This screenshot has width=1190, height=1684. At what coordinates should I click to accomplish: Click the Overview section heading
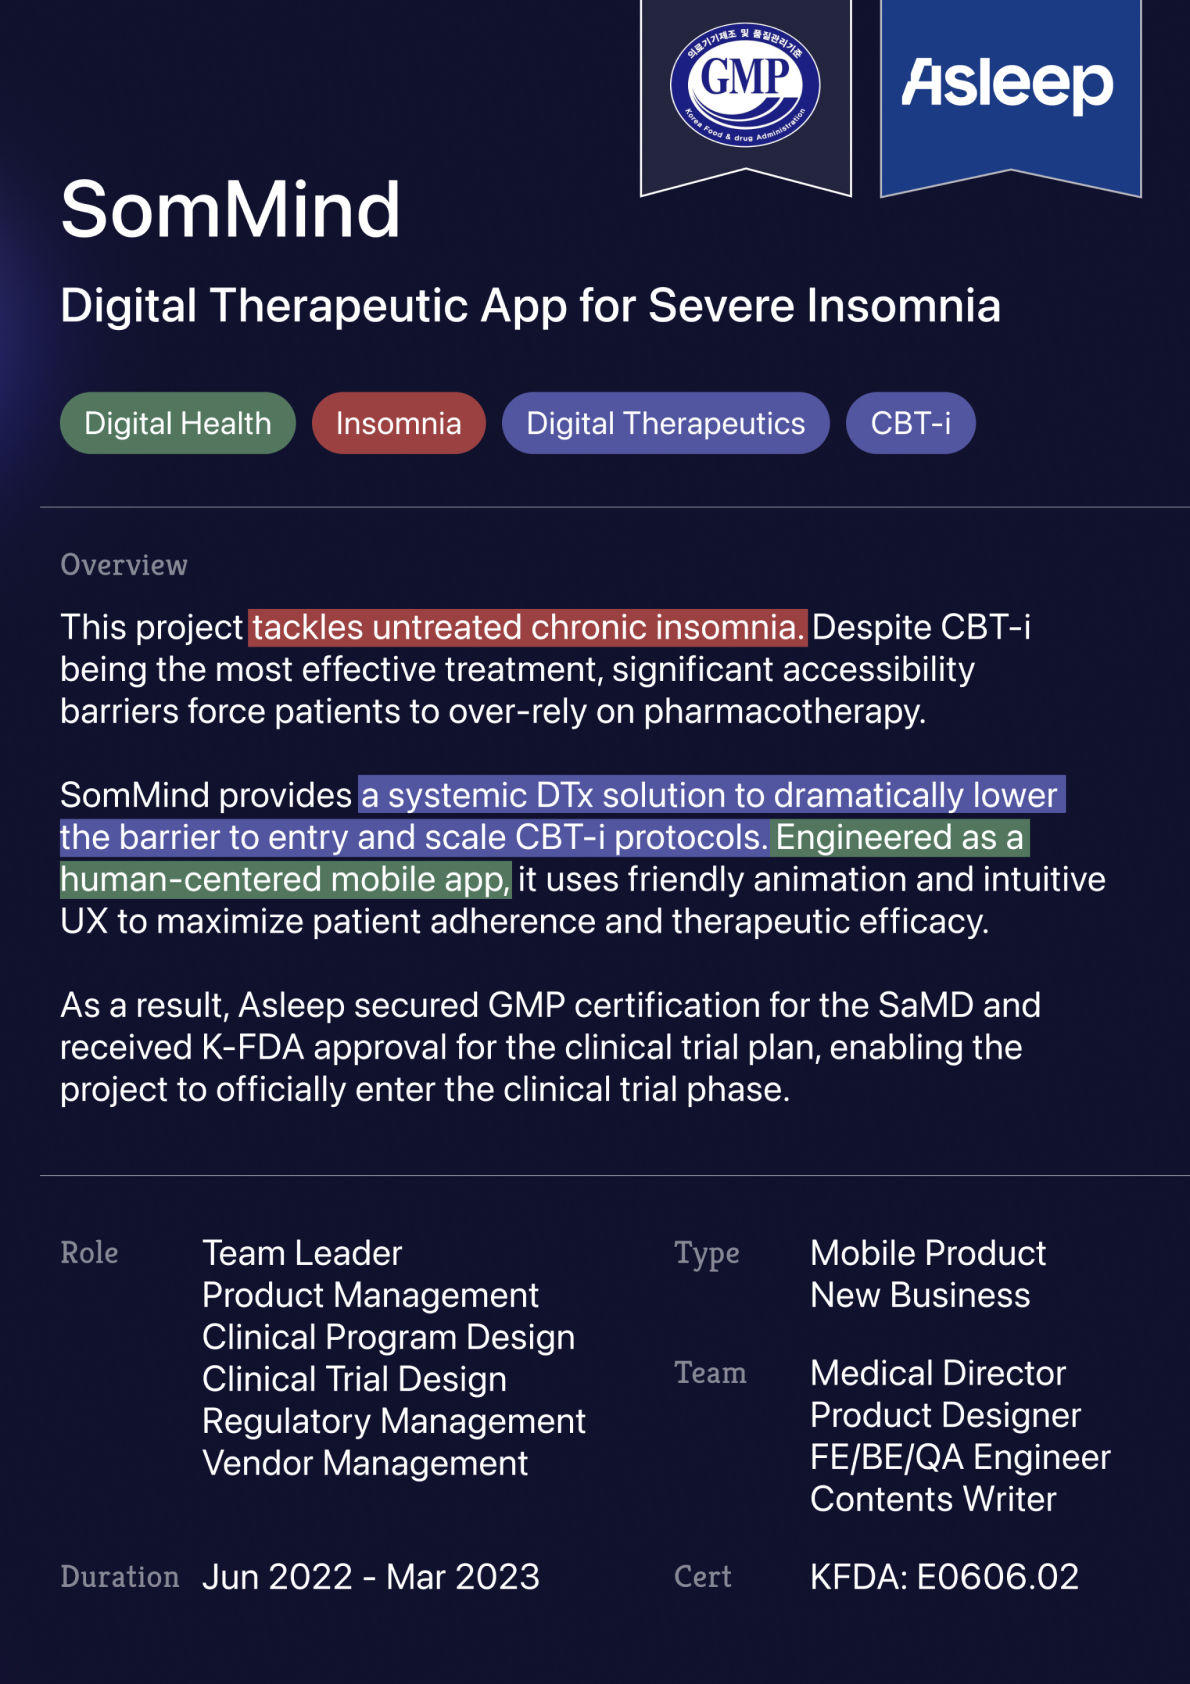(x=124, y=565)
